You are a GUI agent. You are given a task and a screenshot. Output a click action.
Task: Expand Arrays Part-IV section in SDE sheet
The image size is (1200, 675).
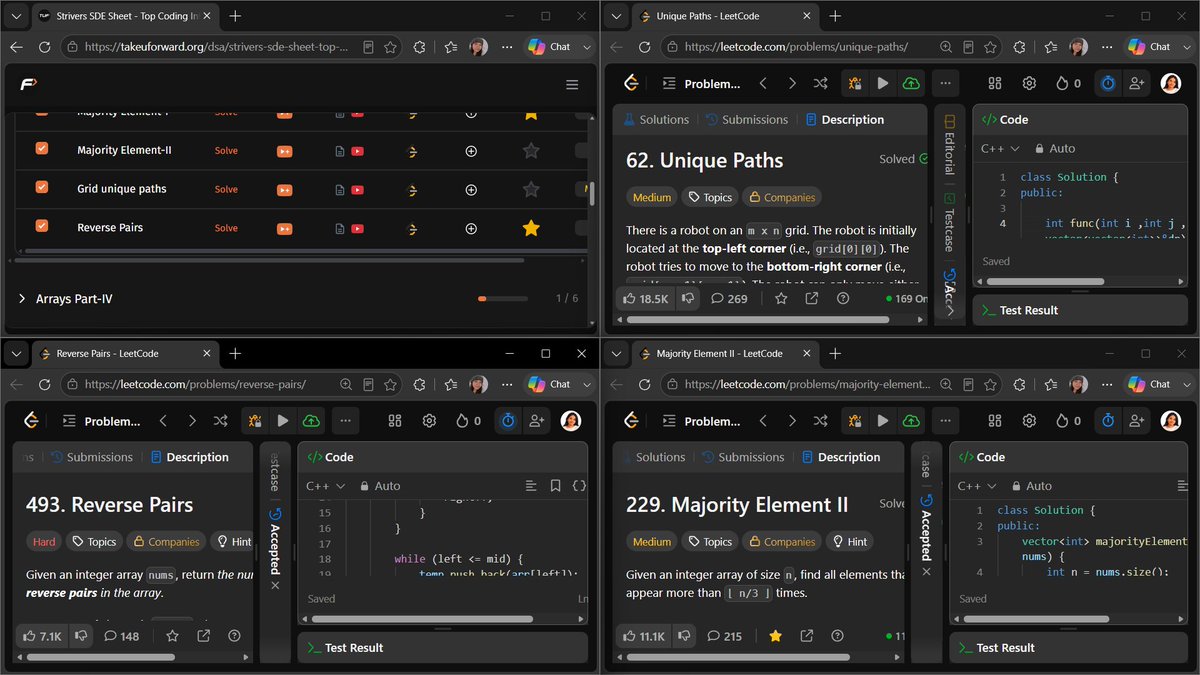[23, 299]
